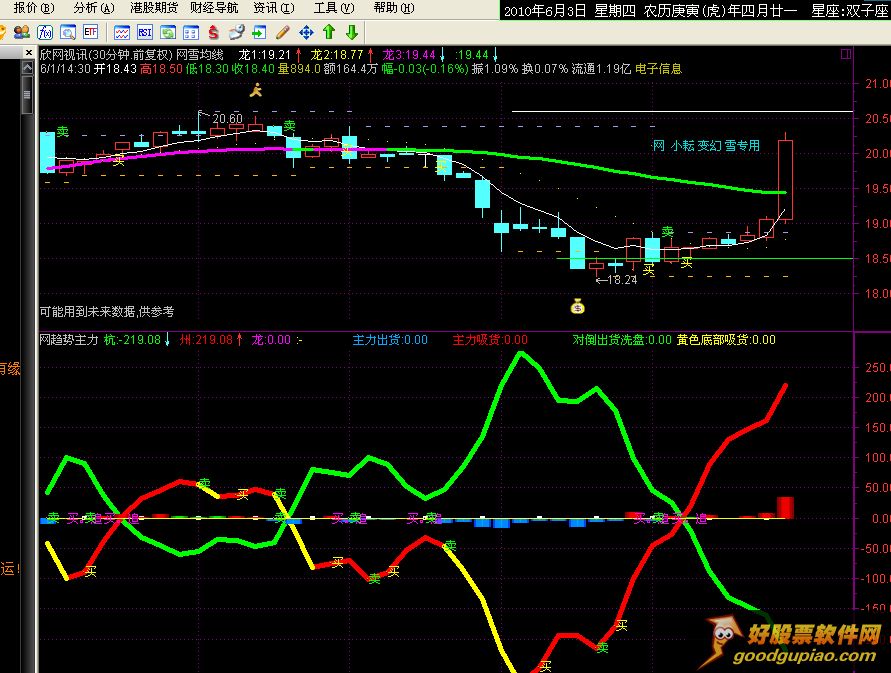Click the wavy-lines chart window icon
The image size is (891, 673).
point(122,32)
